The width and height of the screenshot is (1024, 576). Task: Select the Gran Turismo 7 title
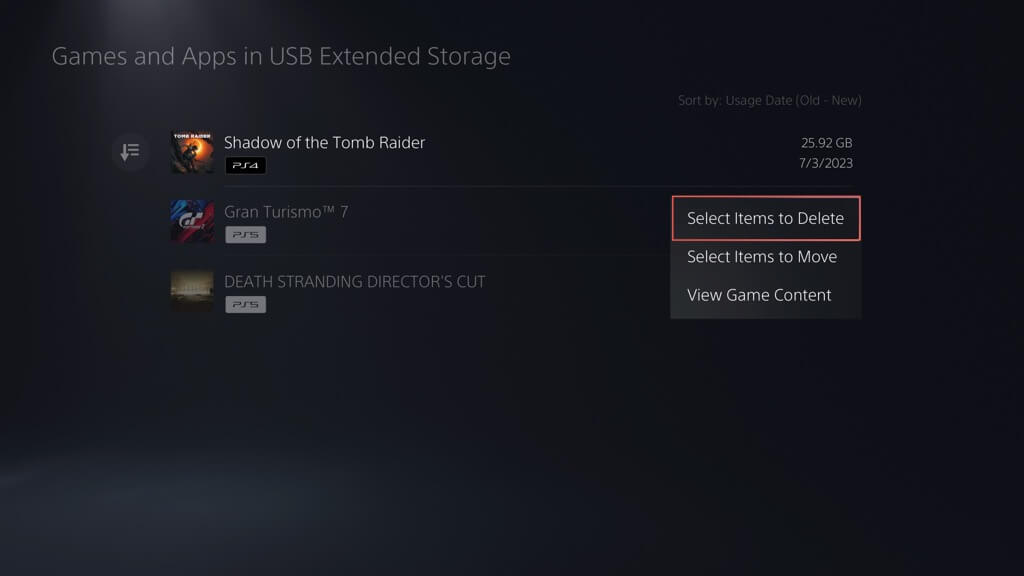[286, 212]
